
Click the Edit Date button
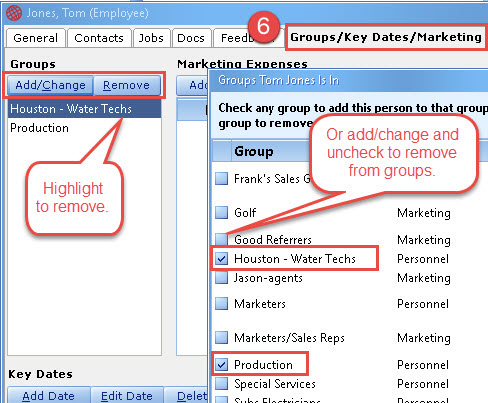127,396
